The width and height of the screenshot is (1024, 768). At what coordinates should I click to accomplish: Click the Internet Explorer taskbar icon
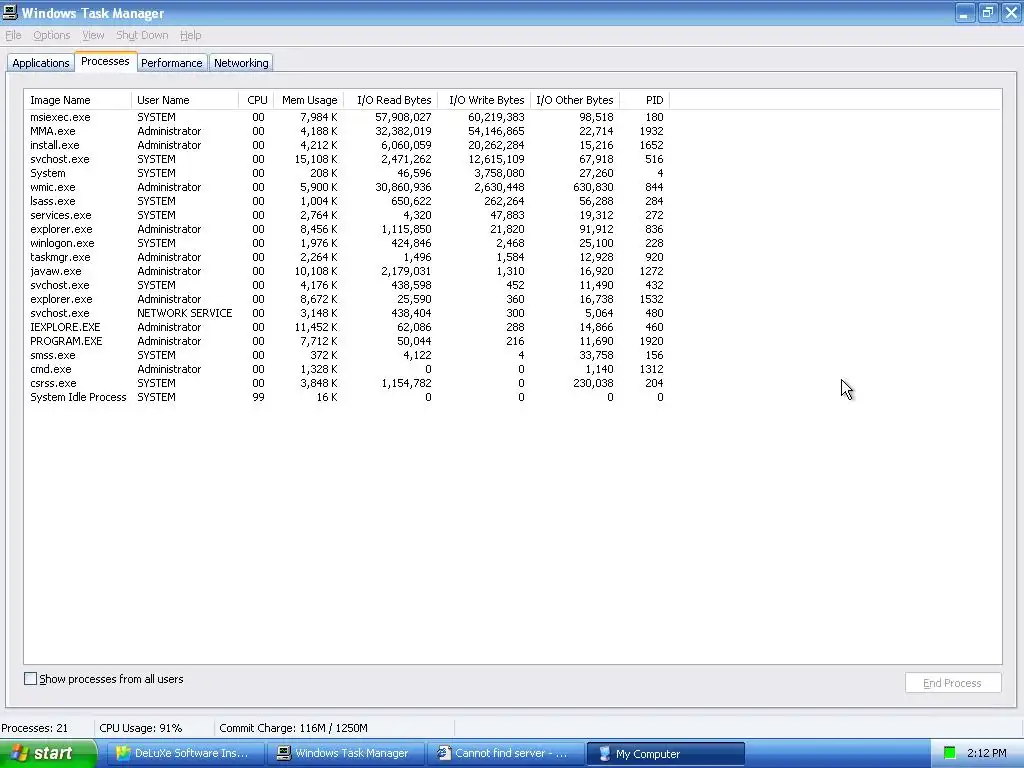pyautogui.click(x=444, y=753)
